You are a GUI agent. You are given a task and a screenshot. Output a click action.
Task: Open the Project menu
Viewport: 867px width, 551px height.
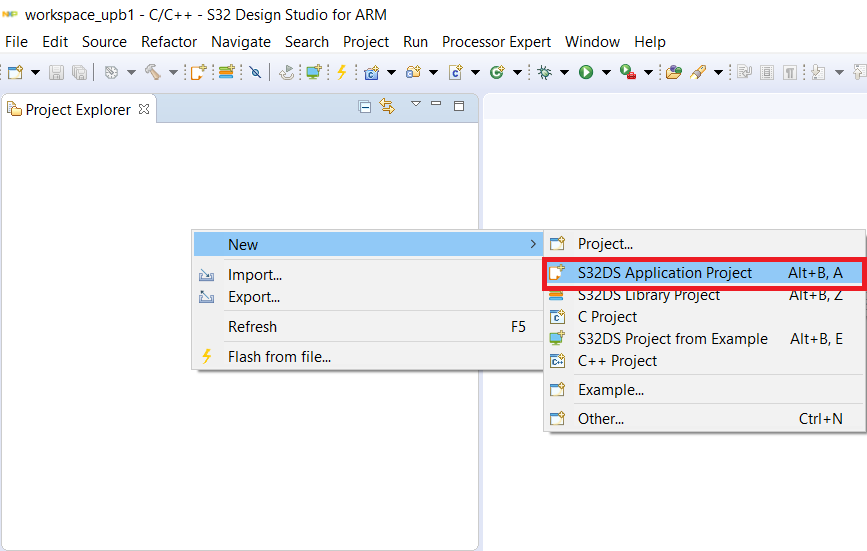(x=366, y=42)
